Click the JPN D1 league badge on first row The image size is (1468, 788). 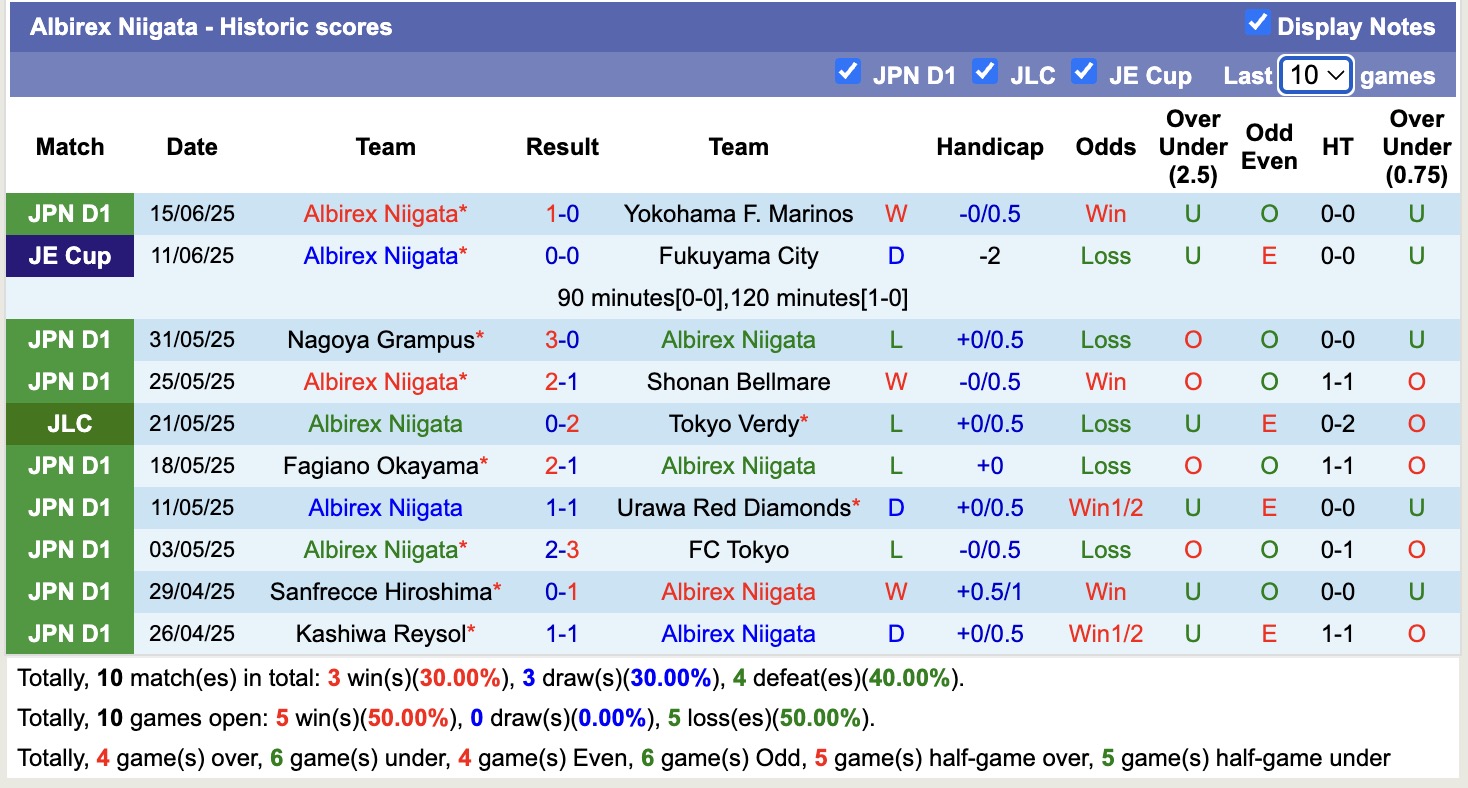click(69, 213)
